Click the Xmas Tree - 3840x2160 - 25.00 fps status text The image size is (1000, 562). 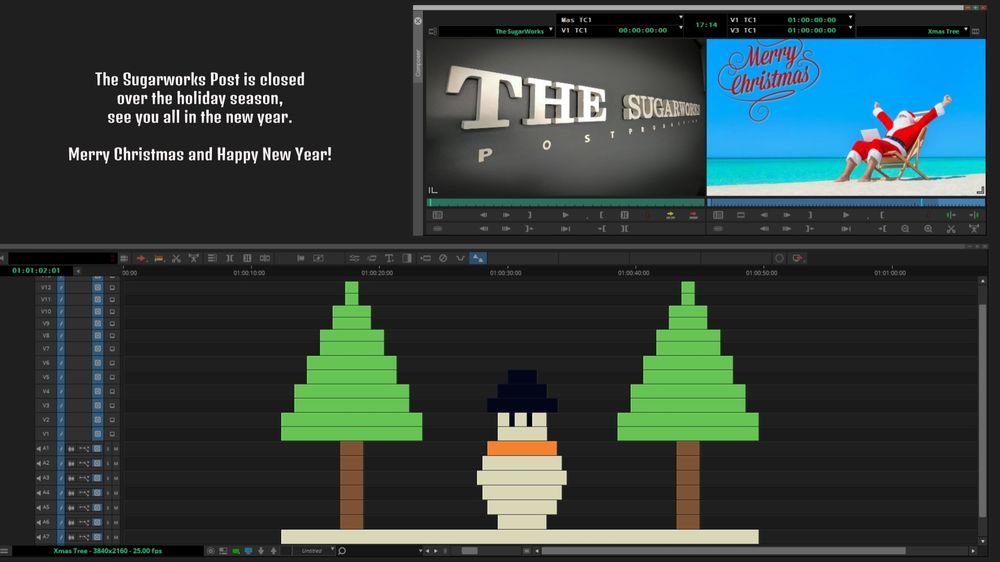click(x=108, y=551)
